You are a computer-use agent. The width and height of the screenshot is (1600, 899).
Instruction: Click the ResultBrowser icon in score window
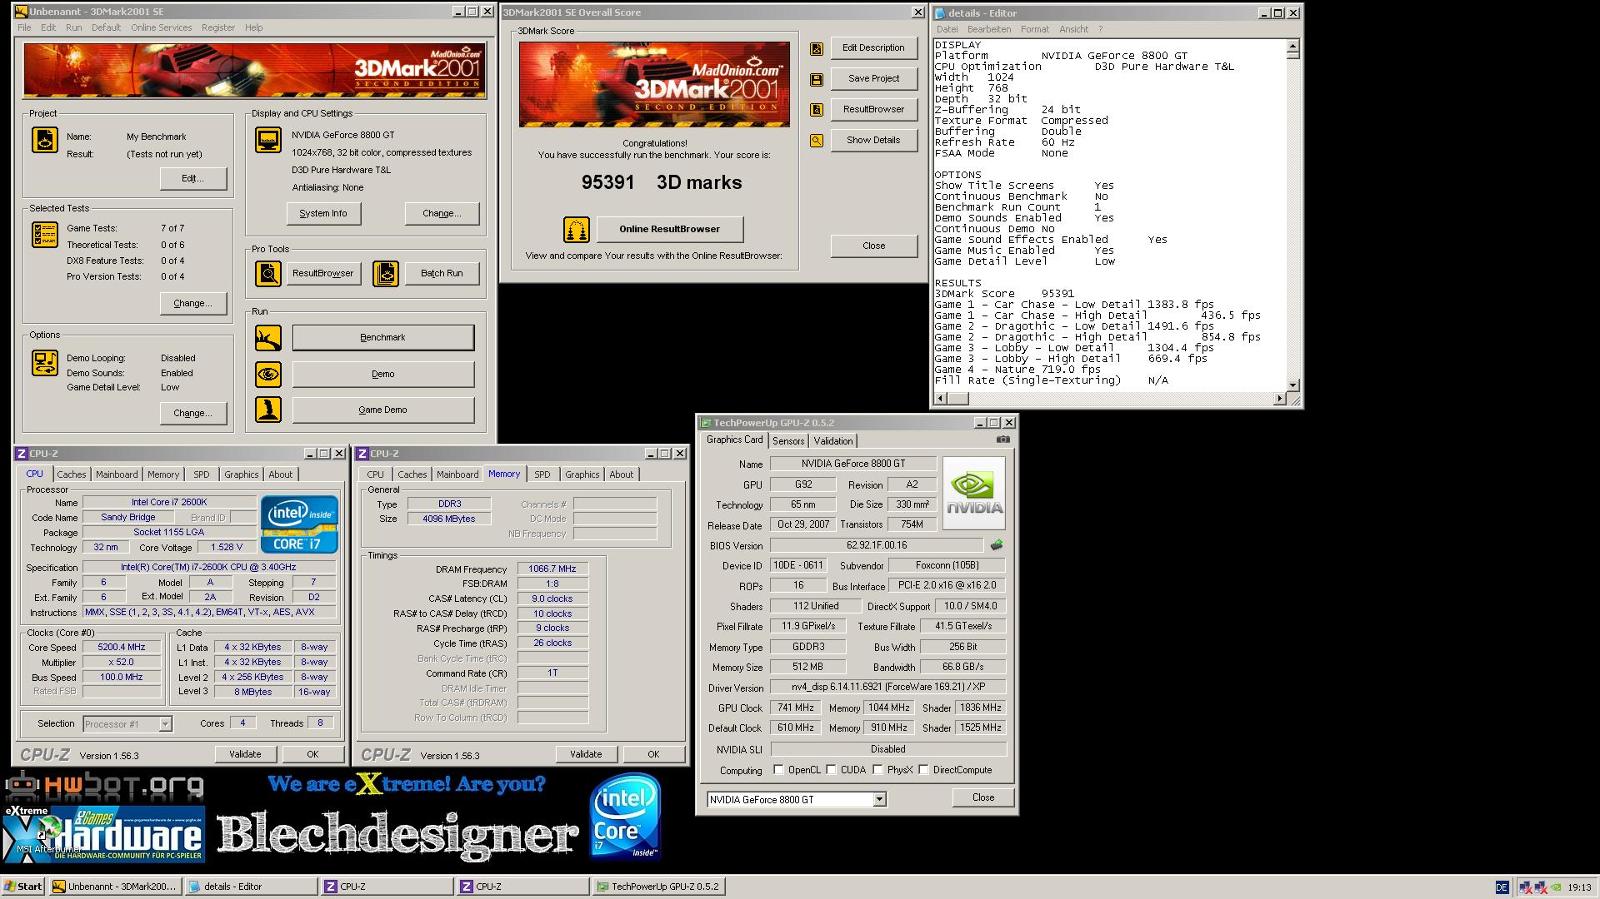[816, 110]
